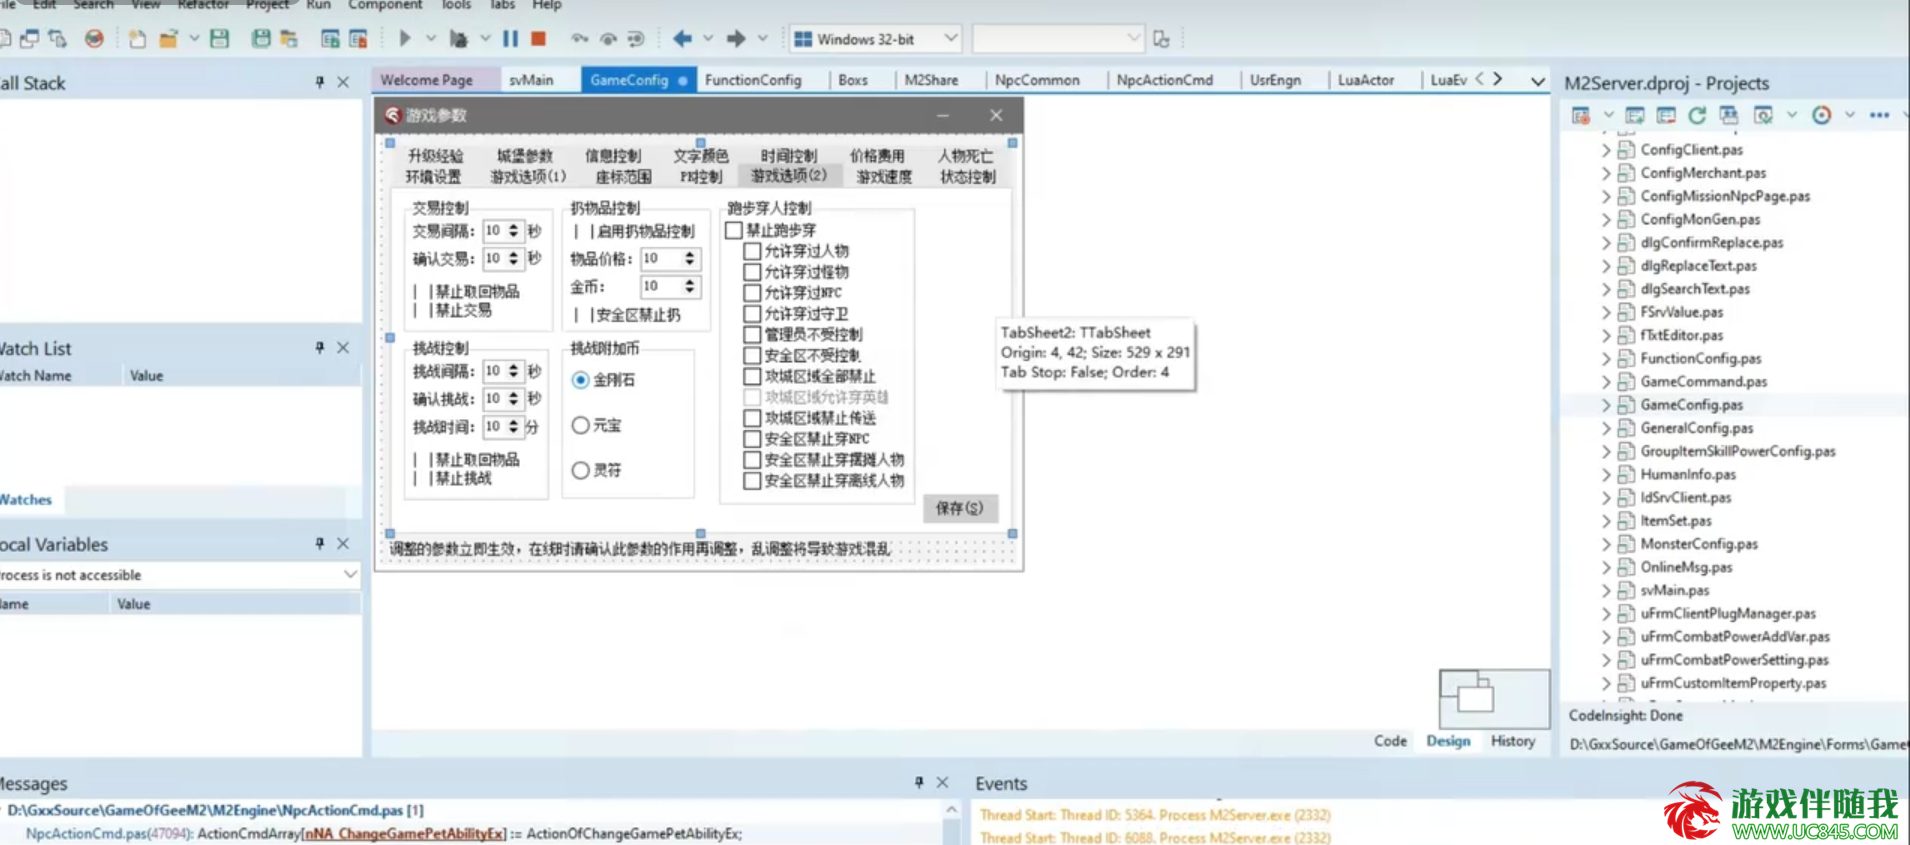Open the Run button dropdown arrow
This screenshot has height=845, width=1910.
tap(431, 39)
